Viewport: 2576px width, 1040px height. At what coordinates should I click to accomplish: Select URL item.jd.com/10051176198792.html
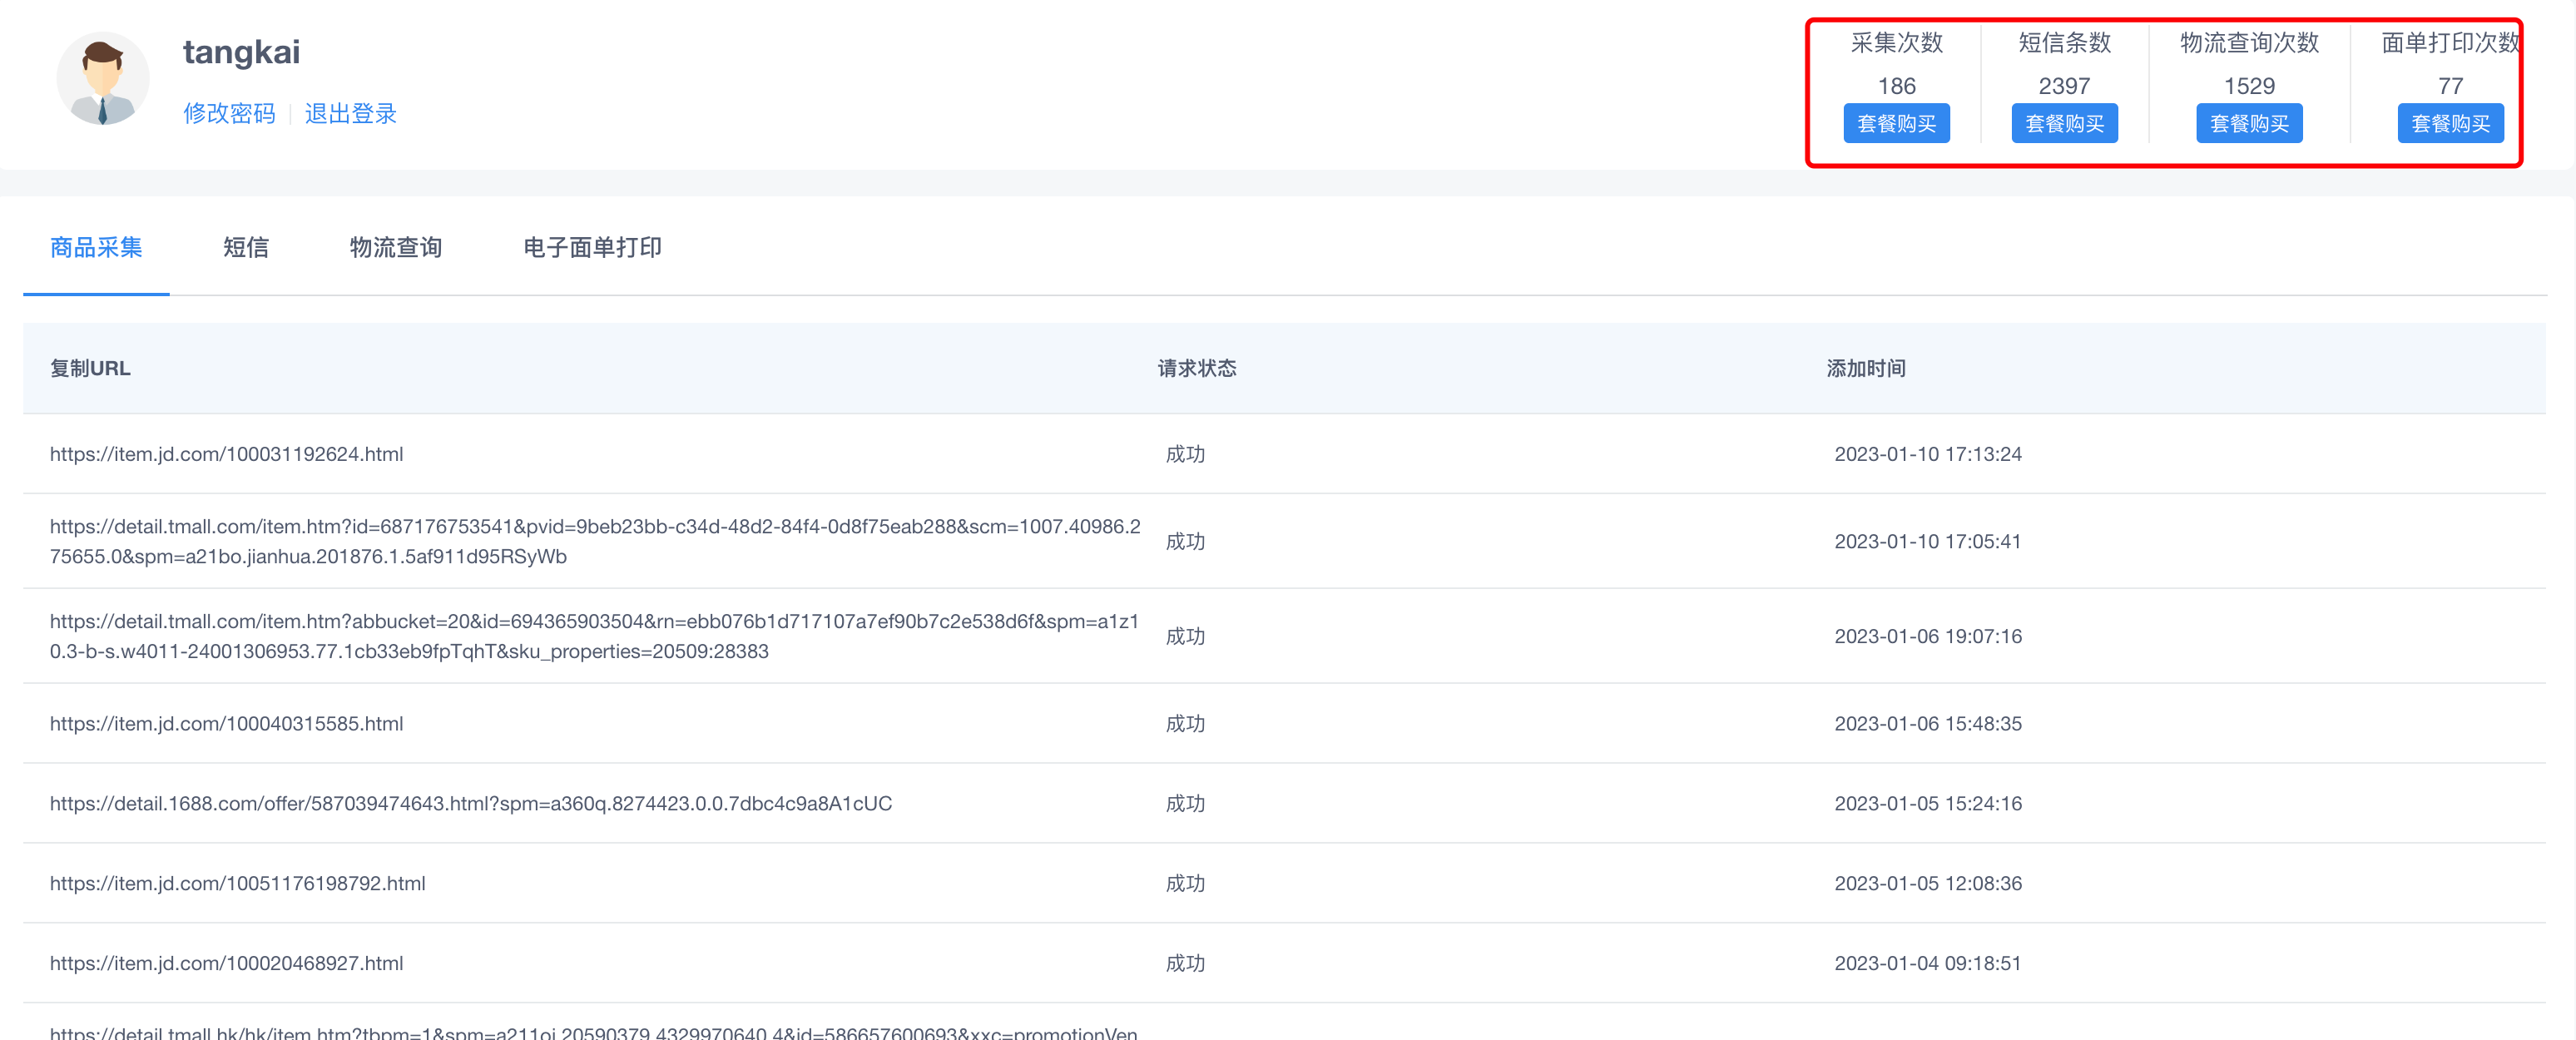pos(238,883)
